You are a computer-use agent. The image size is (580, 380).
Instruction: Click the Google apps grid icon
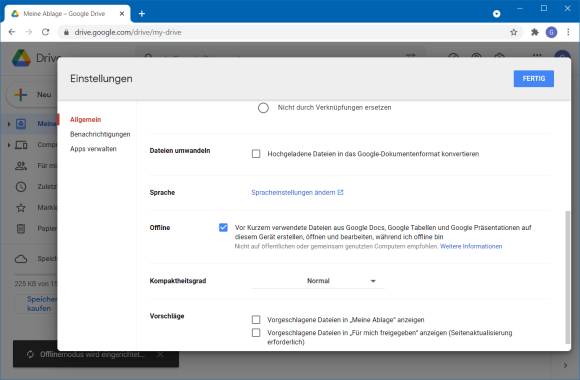click(x=537, y=56)
